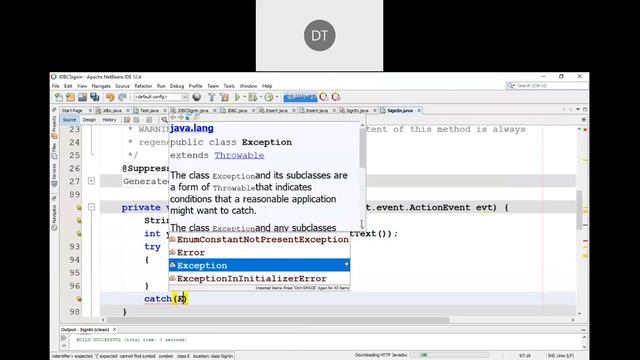Follow the java.lang link in Javadoc

click(192, 128)
